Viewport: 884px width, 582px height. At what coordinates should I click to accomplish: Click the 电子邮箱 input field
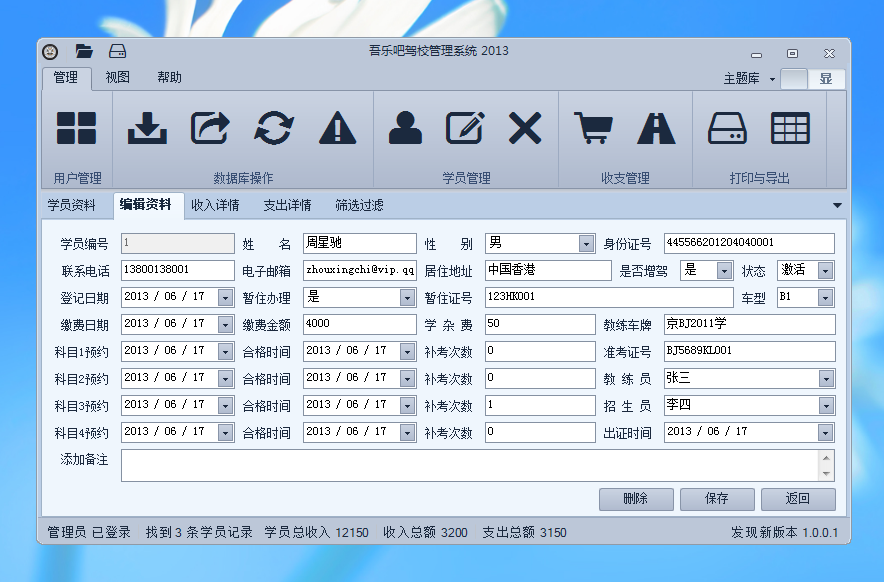(360, 271)
